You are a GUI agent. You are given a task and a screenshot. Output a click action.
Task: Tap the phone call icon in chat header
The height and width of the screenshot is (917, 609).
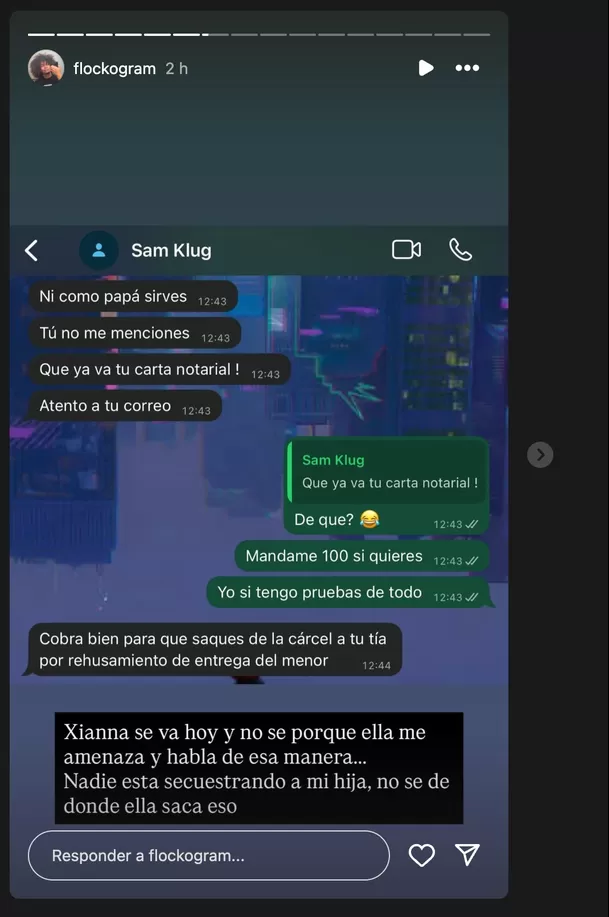pyautogui.click(x=460, y=250)
